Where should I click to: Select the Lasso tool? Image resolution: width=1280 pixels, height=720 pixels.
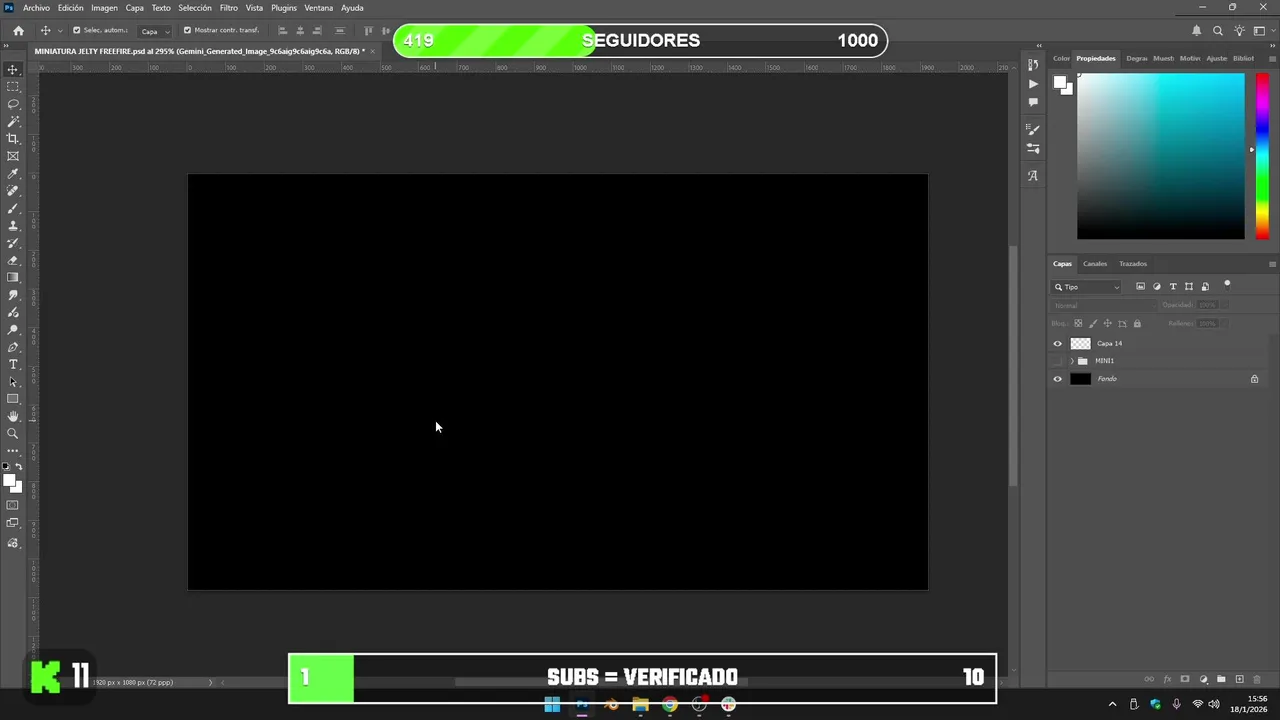coord(13,104)
